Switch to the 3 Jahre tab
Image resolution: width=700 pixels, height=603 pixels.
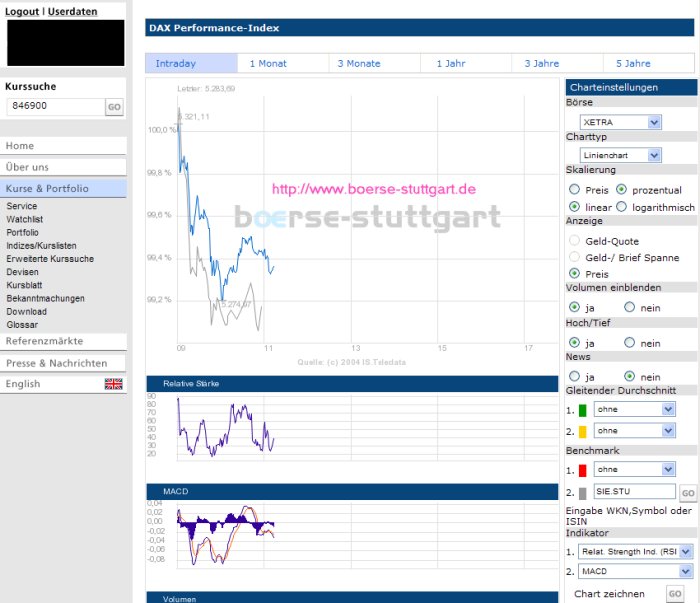pos(557,63)
